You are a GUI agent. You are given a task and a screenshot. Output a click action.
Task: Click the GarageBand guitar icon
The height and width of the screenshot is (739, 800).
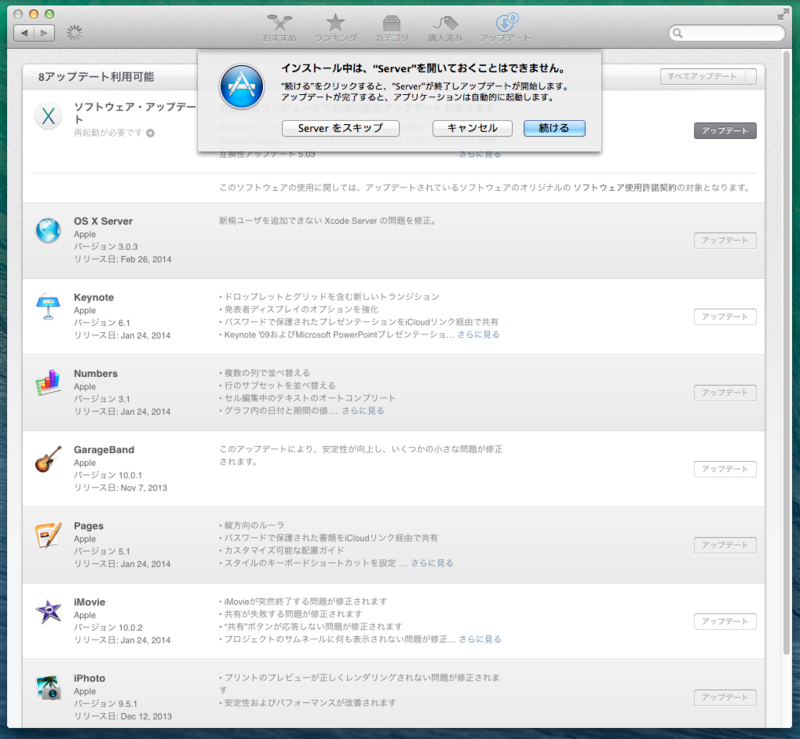coord(48,459)
